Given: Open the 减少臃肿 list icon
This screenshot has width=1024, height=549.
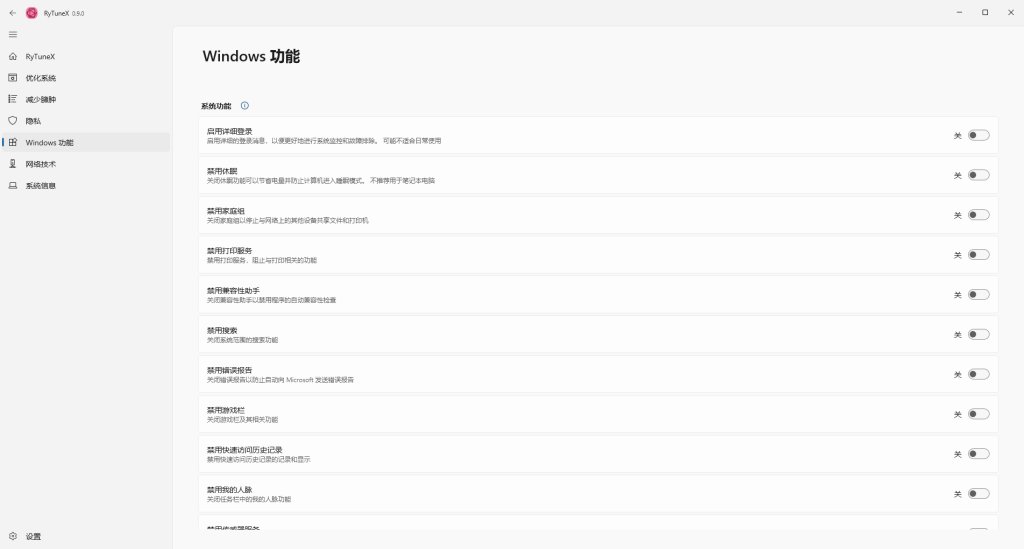Looking at the screenshot, I should point(12,99).
